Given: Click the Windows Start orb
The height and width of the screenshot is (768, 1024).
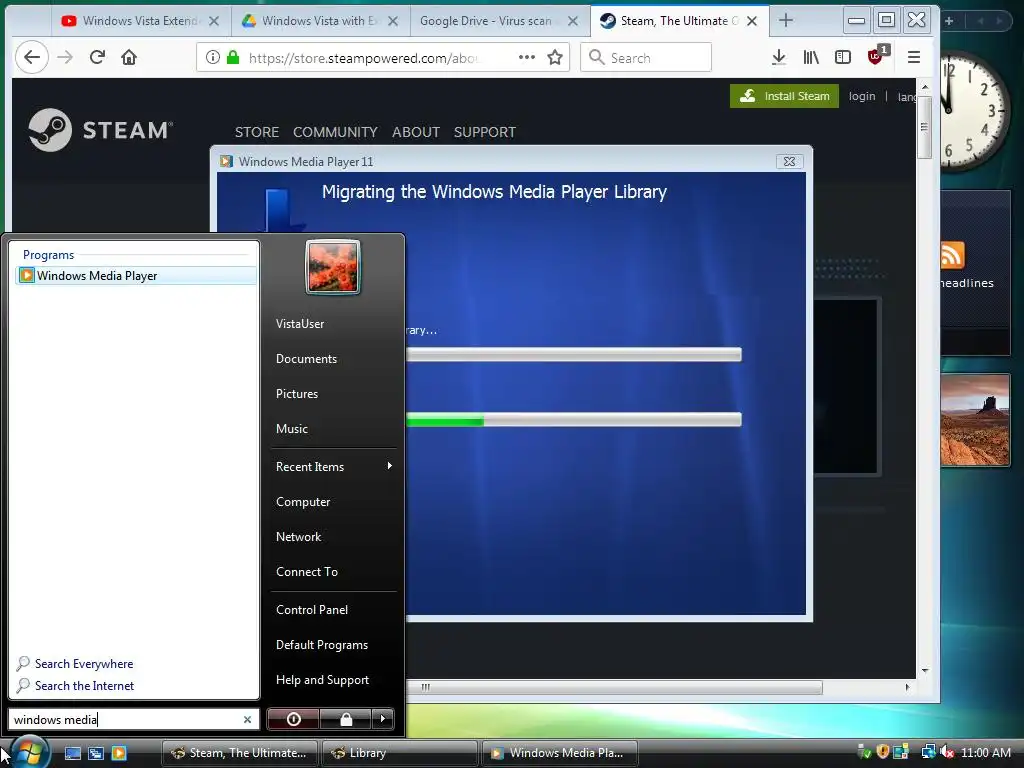Looking at the screenshot, I should 29,752.
